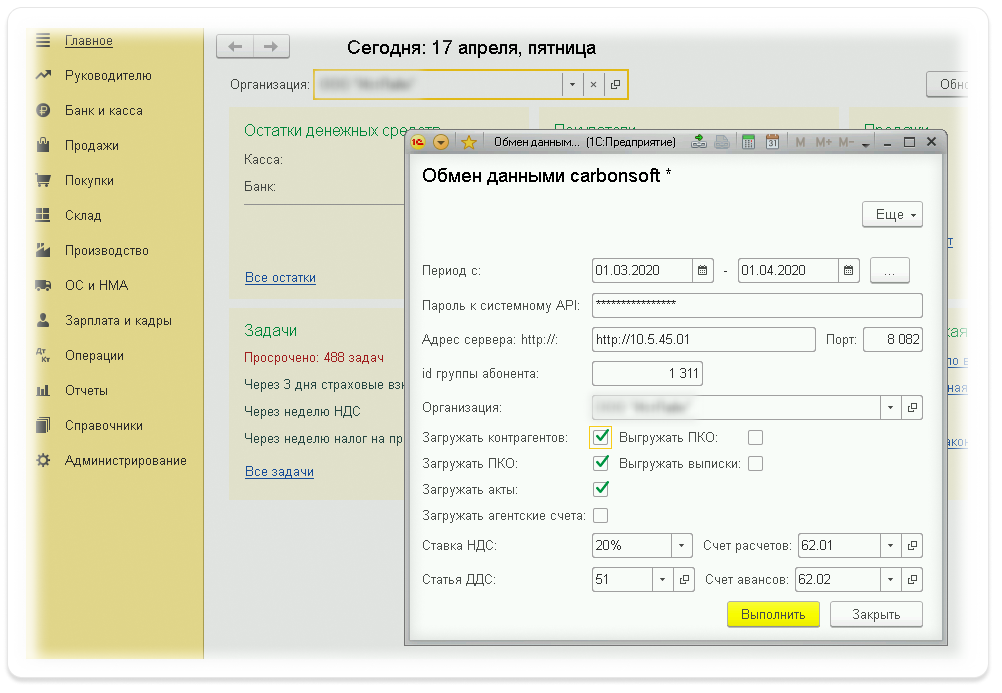
Task: Click the period selection ellipsis button
Action: [890, 270]
